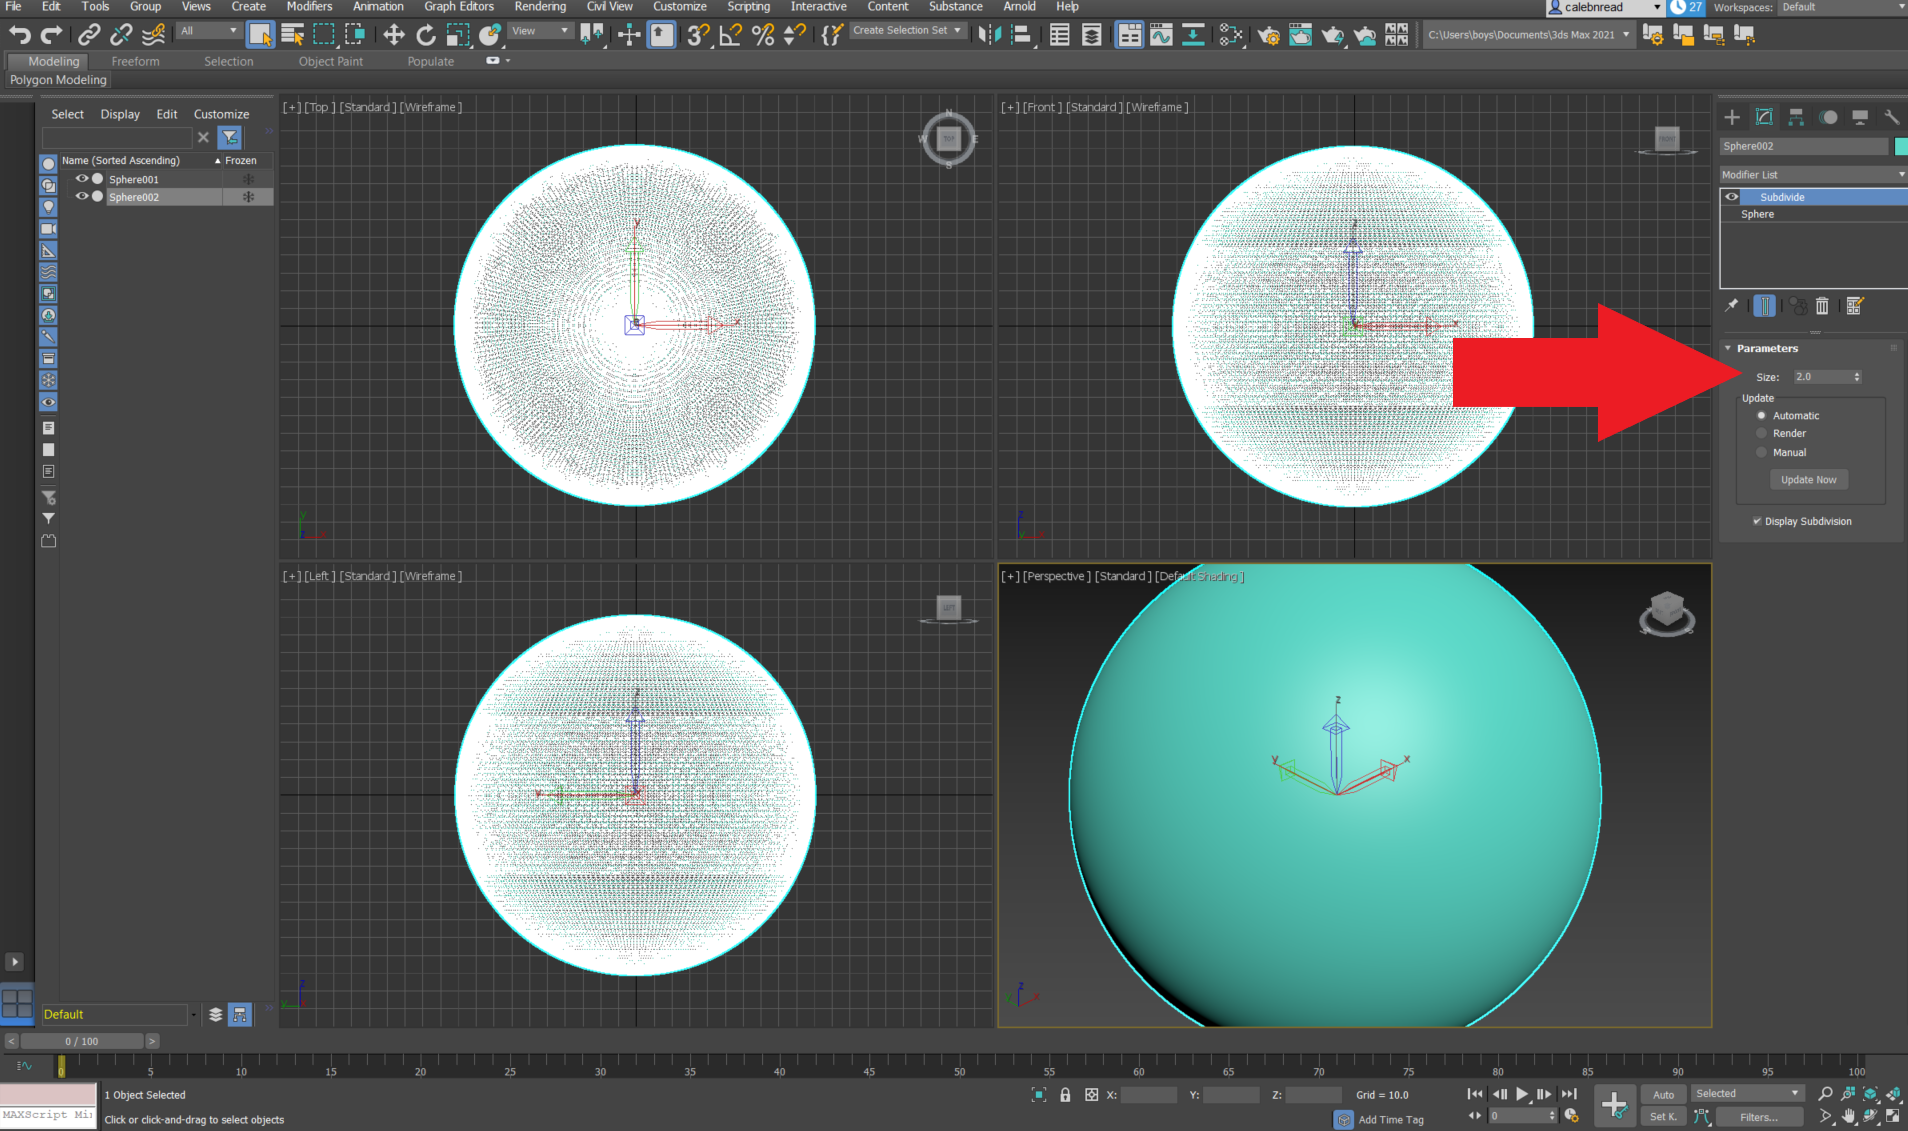
Task: Open the Create panel in the command panel
Action: pyautogui.click(x=1731, y=116)
